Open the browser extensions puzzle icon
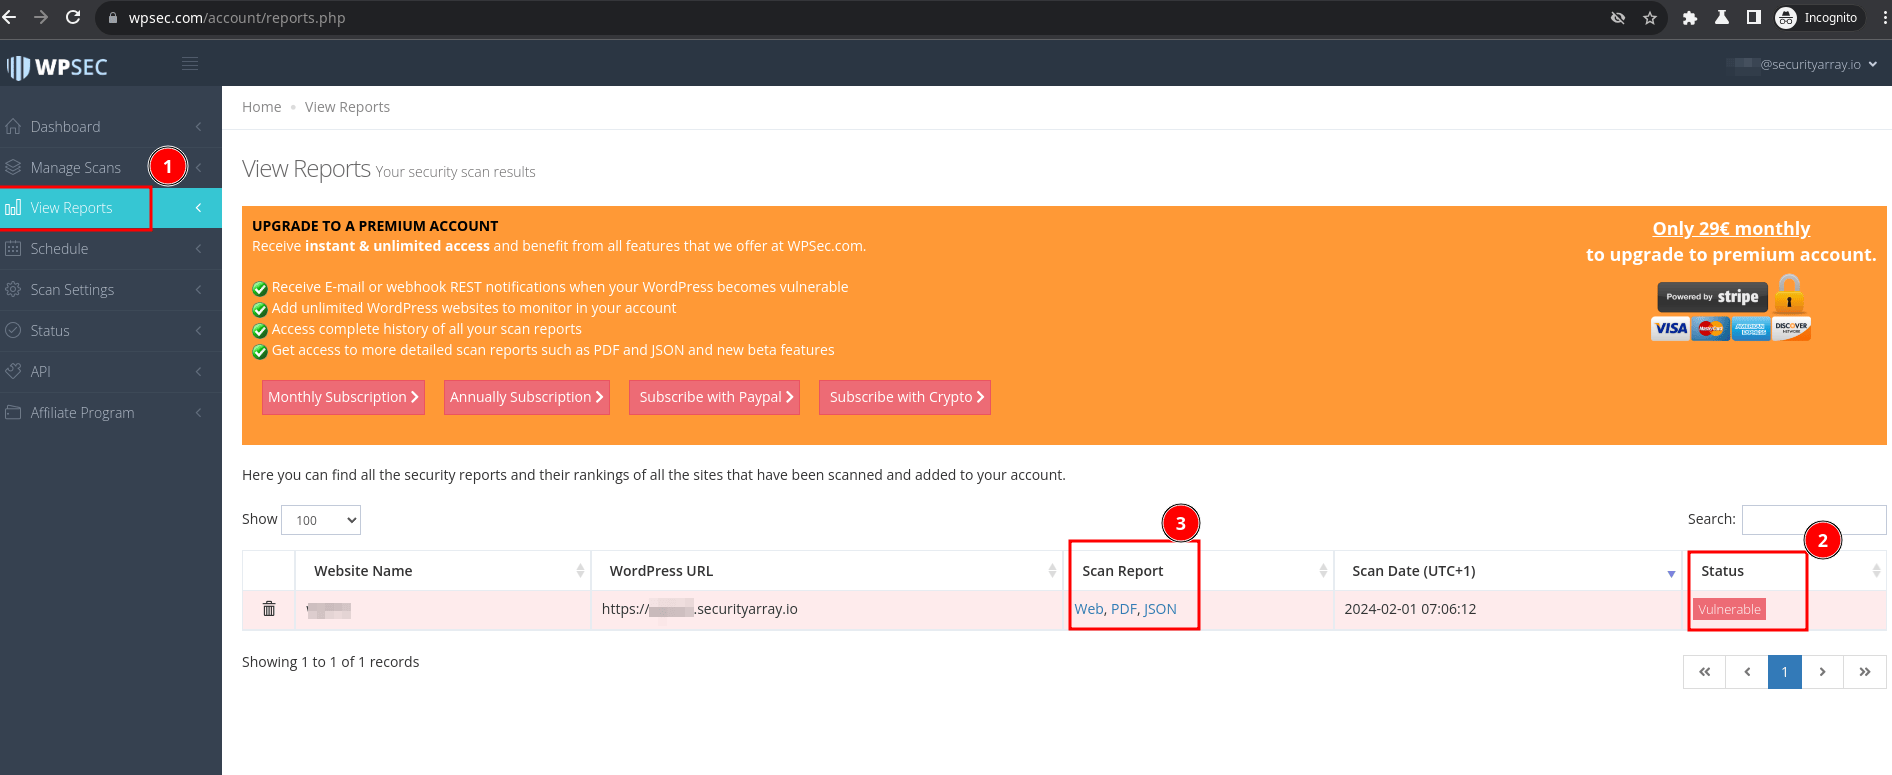The width and height of the screenshot is (1892, 775). pos(1690,18)
